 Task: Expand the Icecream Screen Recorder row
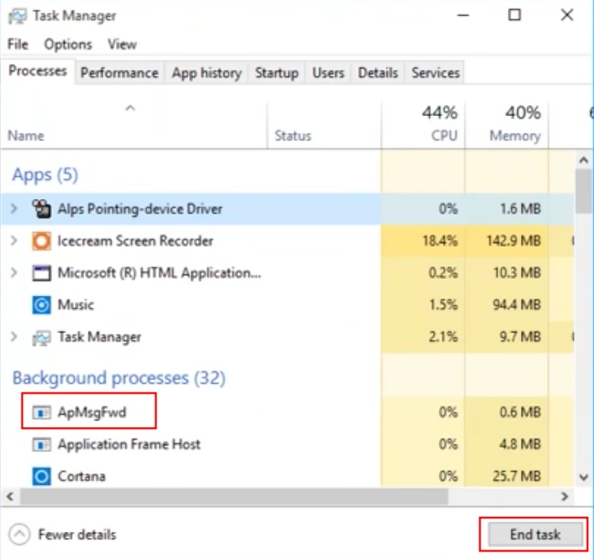click(14, 241)
